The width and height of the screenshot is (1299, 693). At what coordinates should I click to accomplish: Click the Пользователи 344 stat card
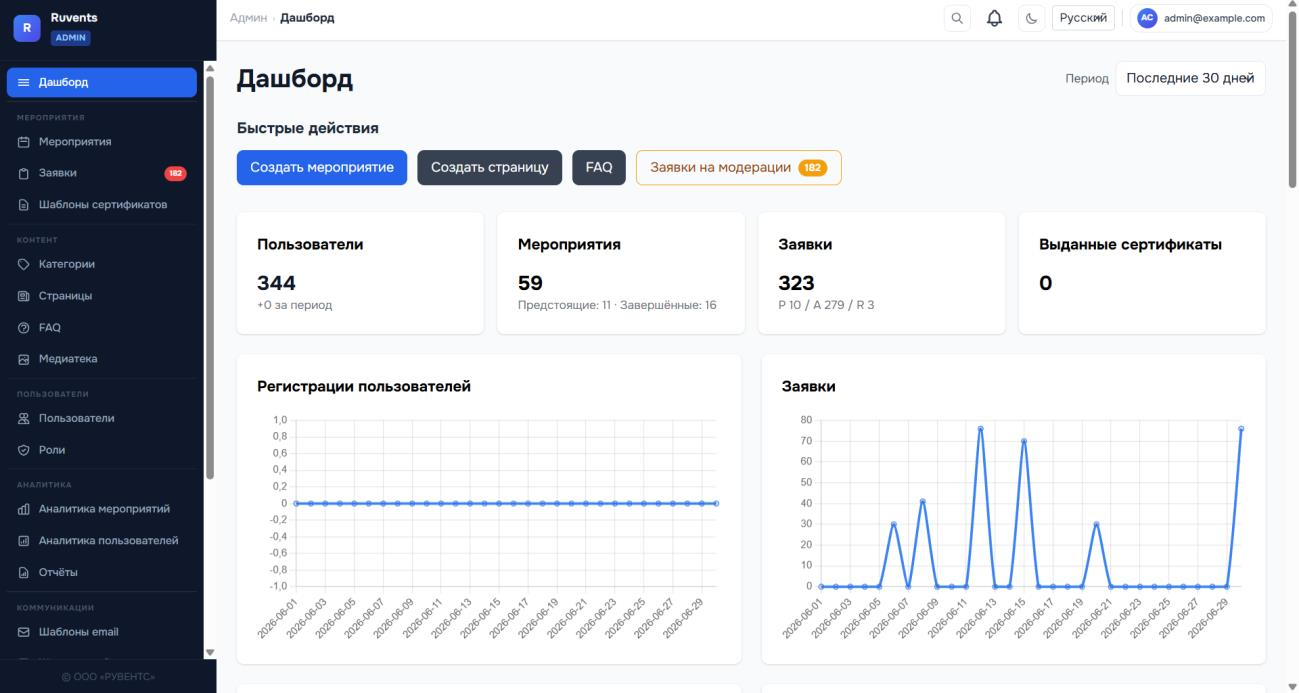pyautogui.click(x=360, y=272)
